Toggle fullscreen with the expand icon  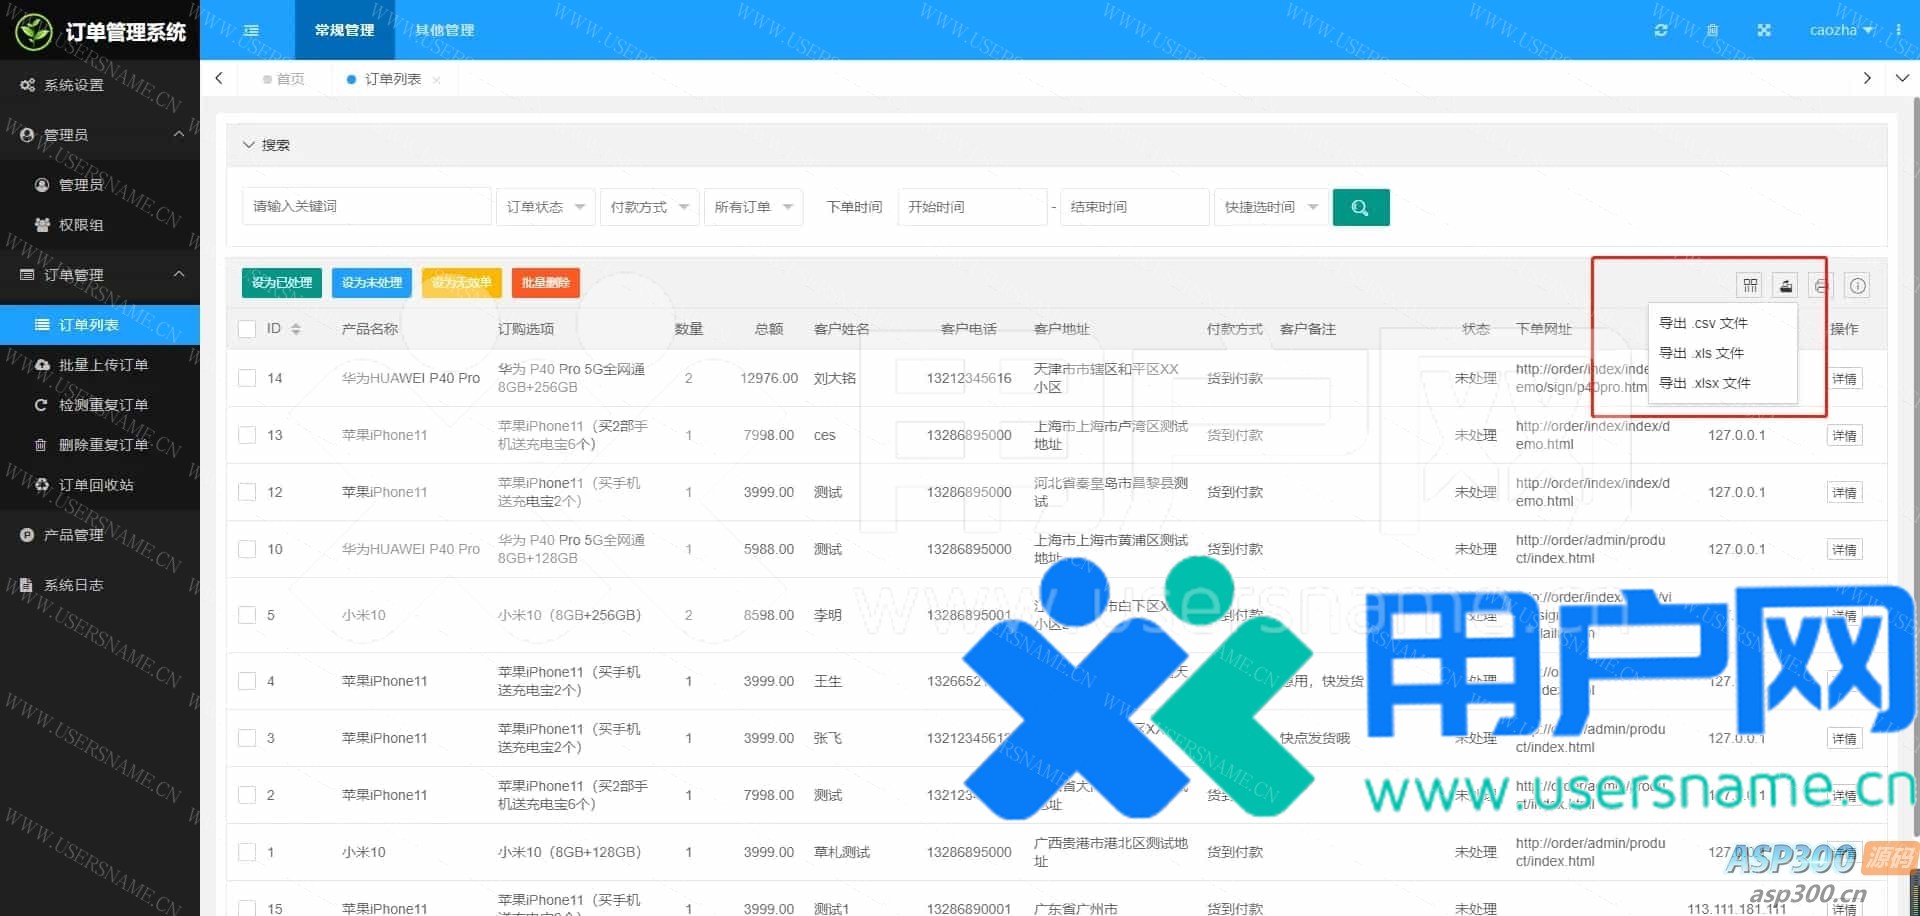1764,30
